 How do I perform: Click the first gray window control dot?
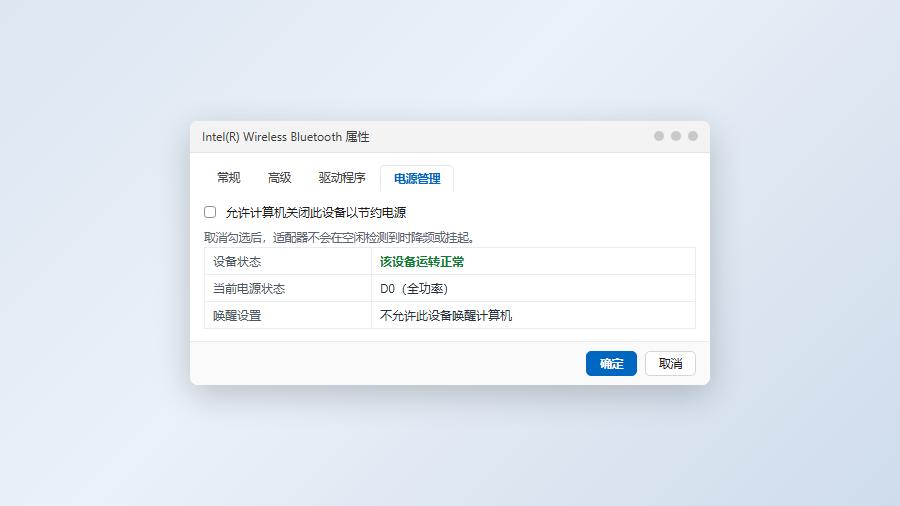(x=659, y=136)
